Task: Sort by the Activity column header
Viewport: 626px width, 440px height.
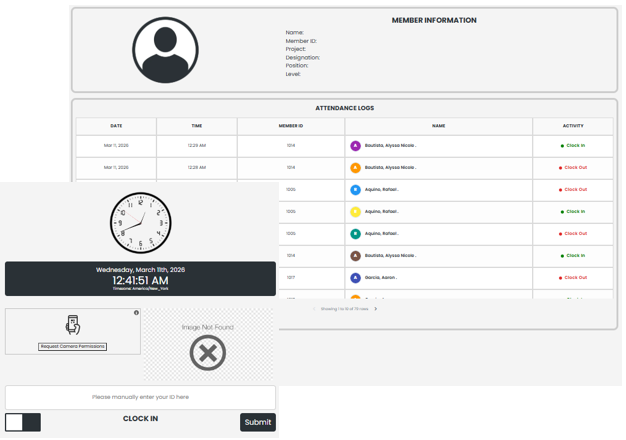Action: tap(573, 126)
